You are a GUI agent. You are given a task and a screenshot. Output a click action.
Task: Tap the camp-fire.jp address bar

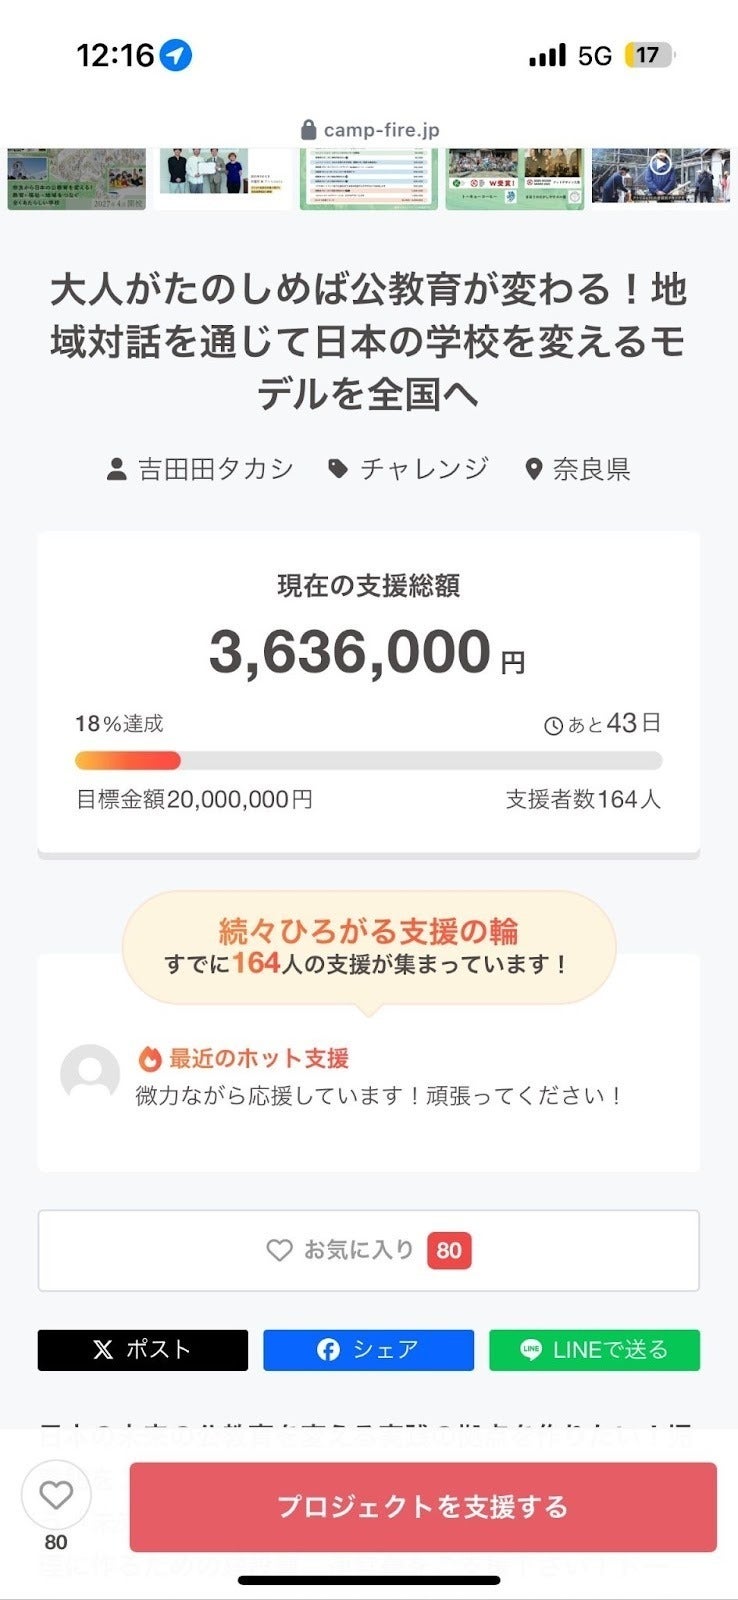[x=369, y=130]
